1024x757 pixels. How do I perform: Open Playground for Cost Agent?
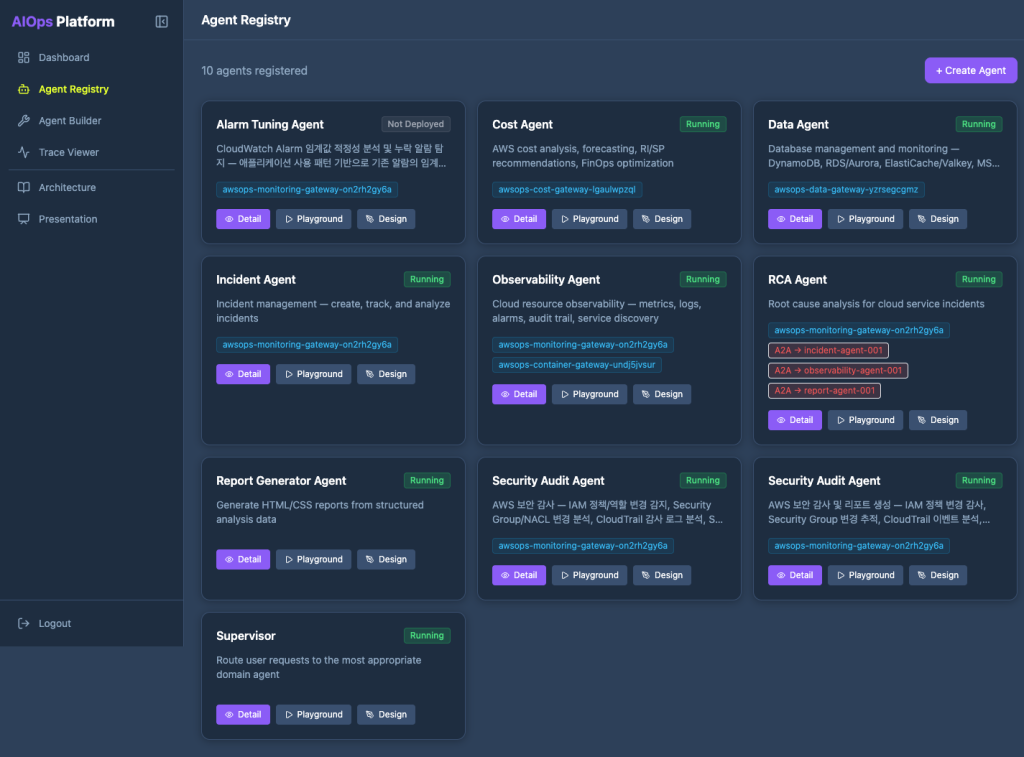(589, 219)
